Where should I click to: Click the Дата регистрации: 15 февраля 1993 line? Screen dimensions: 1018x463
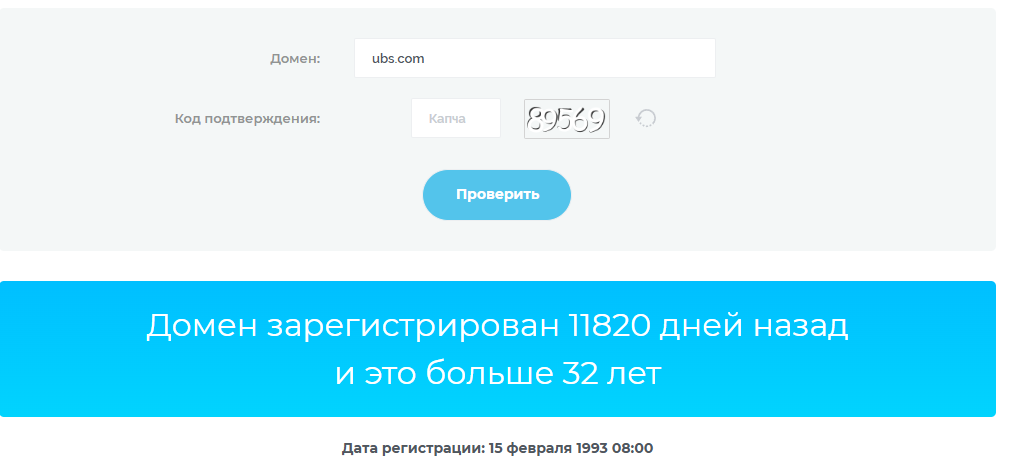point(497,448)
